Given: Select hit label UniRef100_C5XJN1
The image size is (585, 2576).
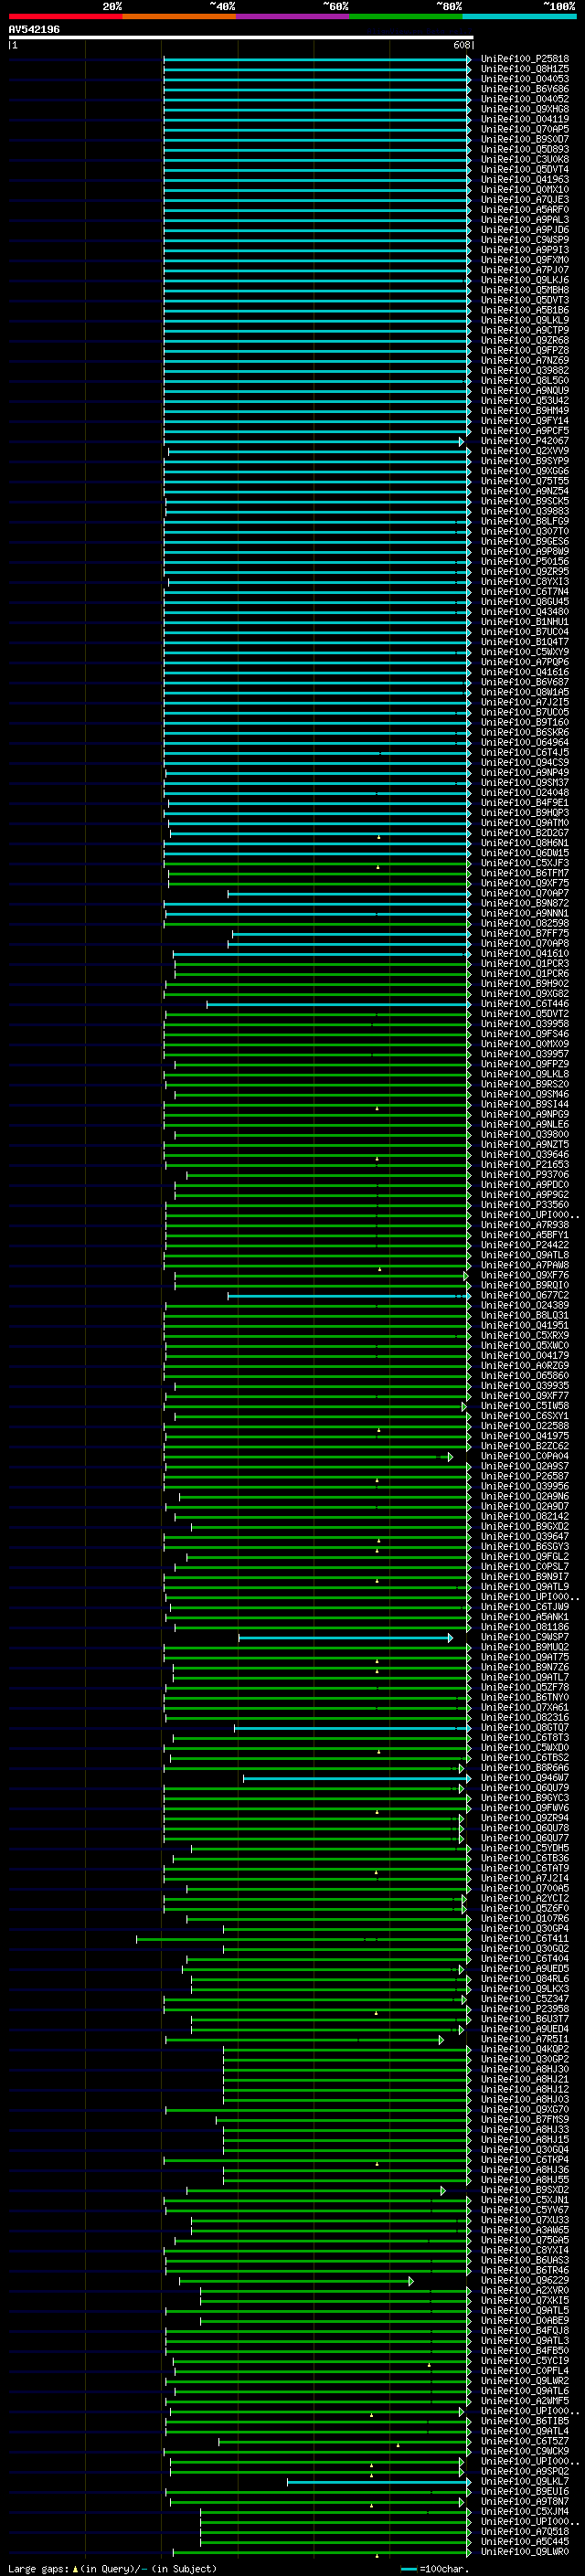Looking at the screenshot, I should point(524,2200).
